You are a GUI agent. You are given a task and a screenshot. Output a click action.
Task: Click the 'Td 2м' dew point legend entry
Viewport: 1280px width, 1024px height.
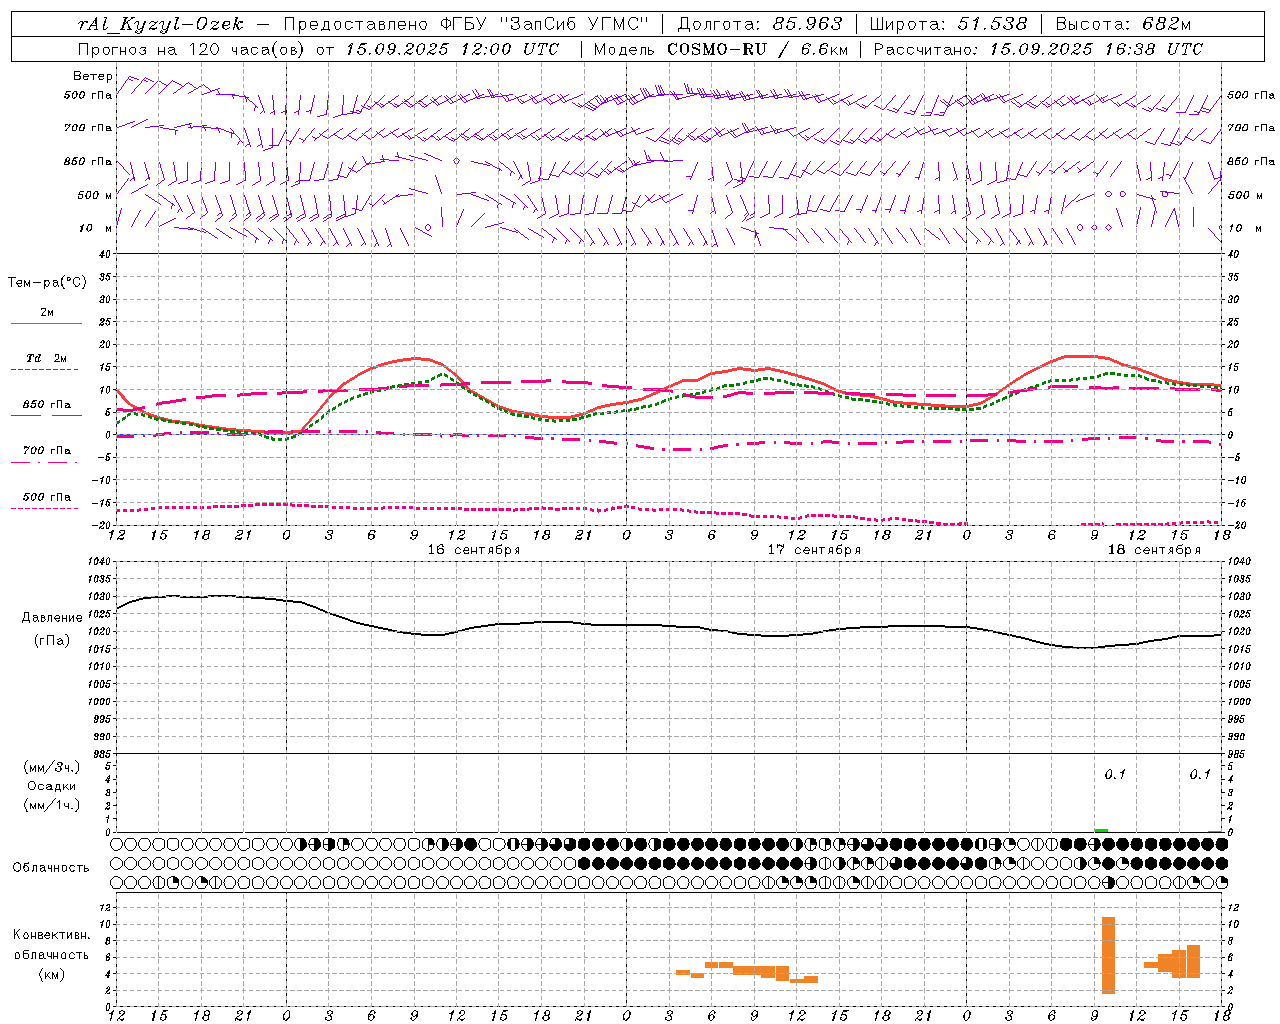pos(47,358)
